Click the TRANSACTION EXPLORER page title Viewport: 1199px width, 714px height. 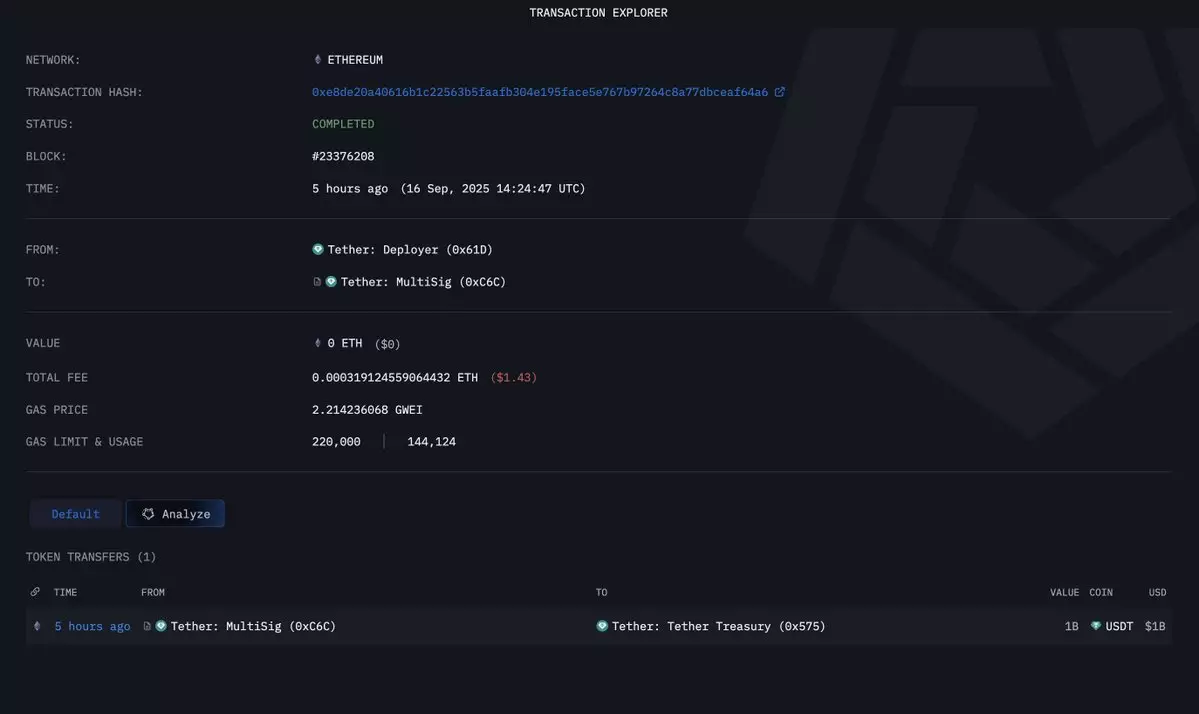598,13
